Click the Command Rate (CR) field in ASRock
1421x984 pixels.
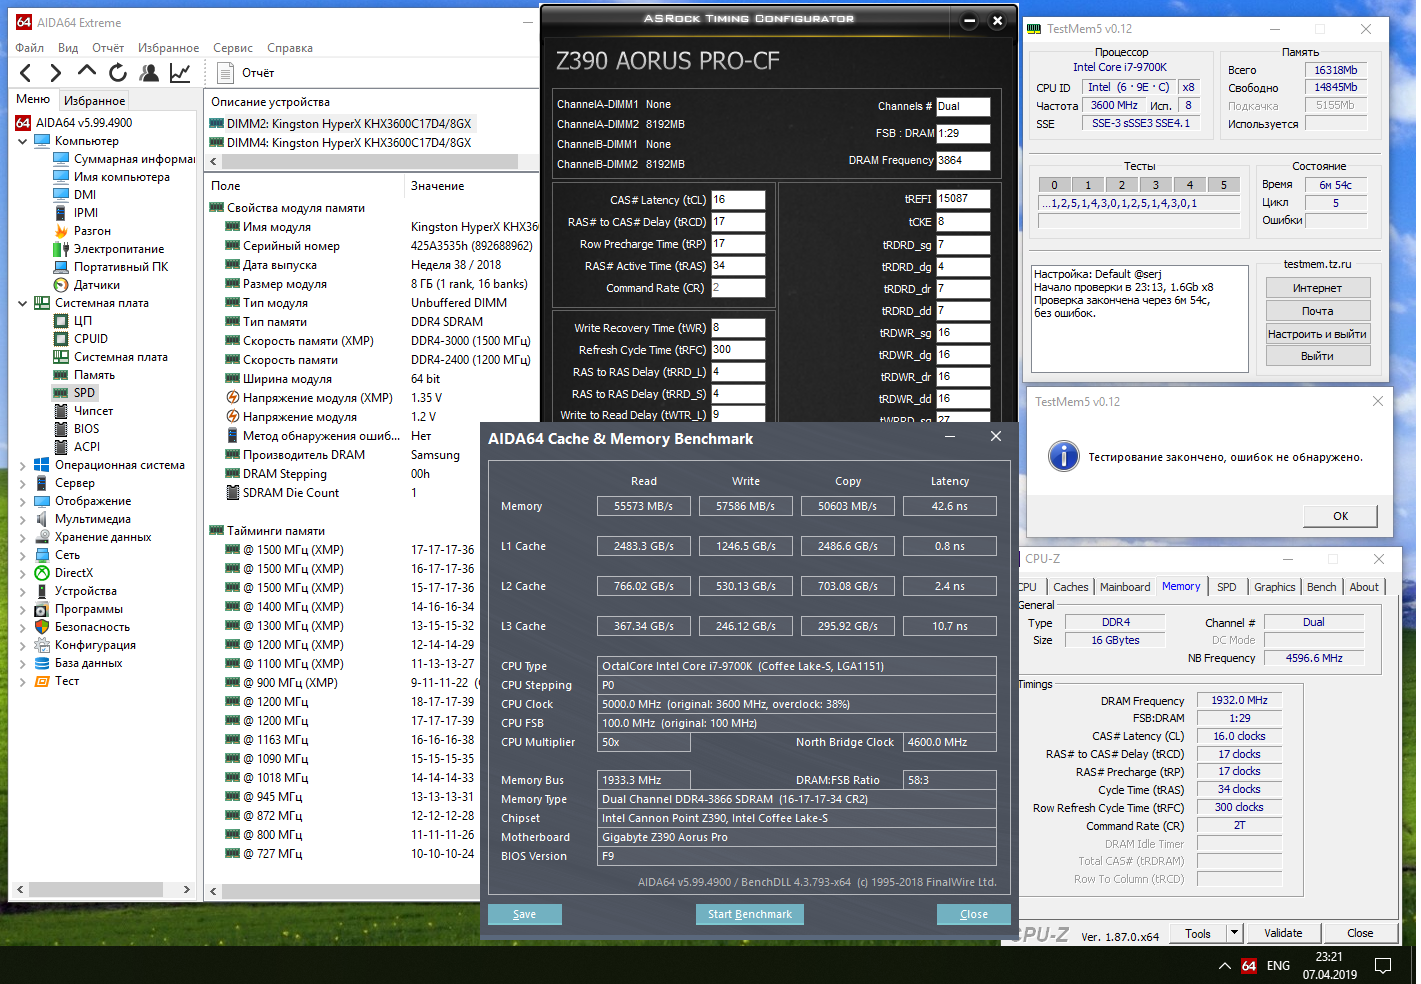pos(738,288)
